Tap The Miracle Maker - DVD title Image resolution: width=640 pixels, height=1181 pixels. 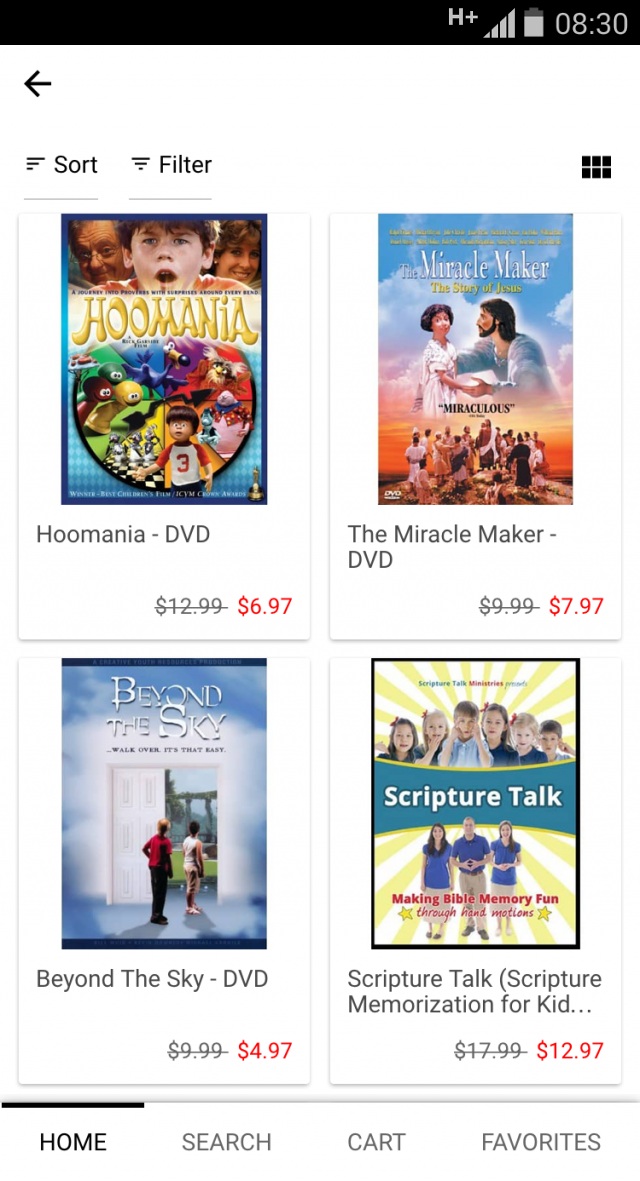452,547
